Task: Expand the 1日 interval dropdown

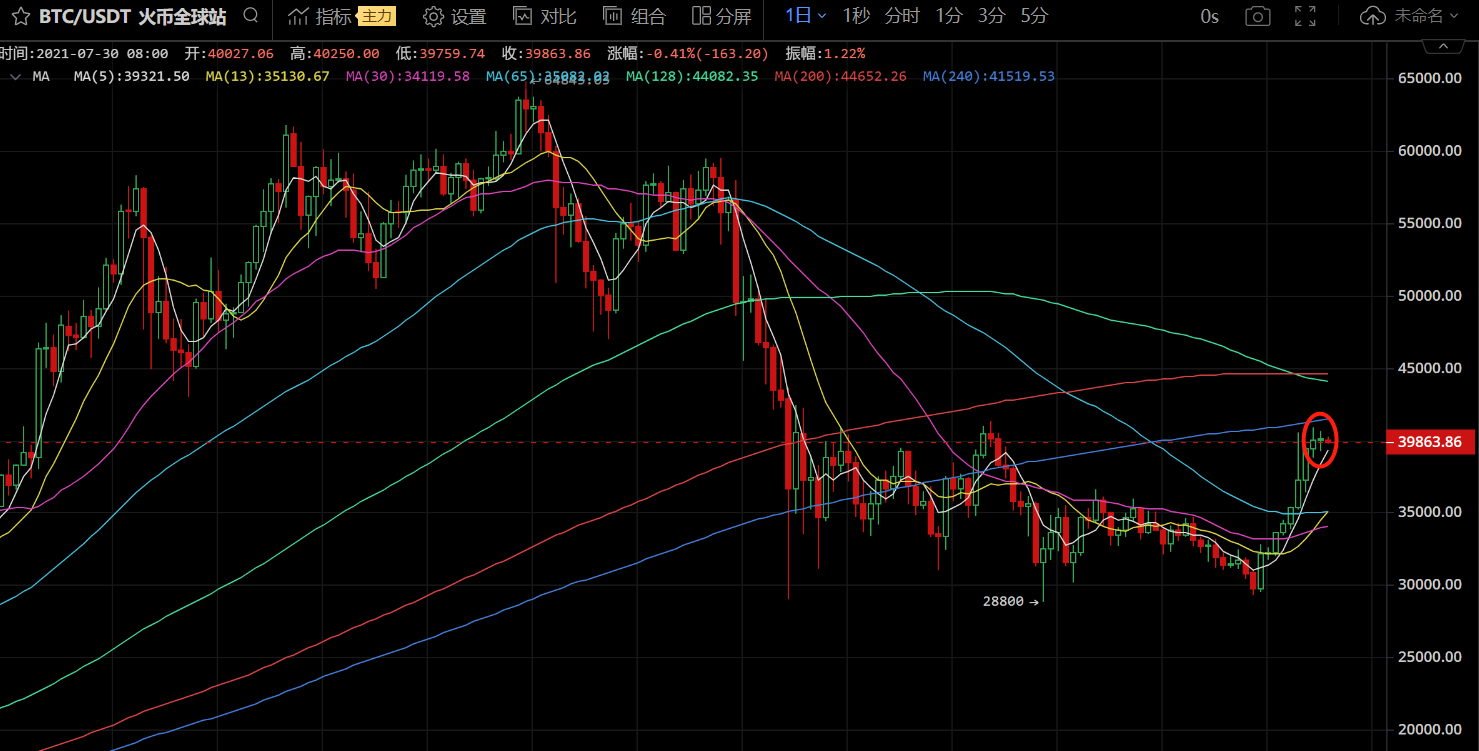Action: click(806, 15)
